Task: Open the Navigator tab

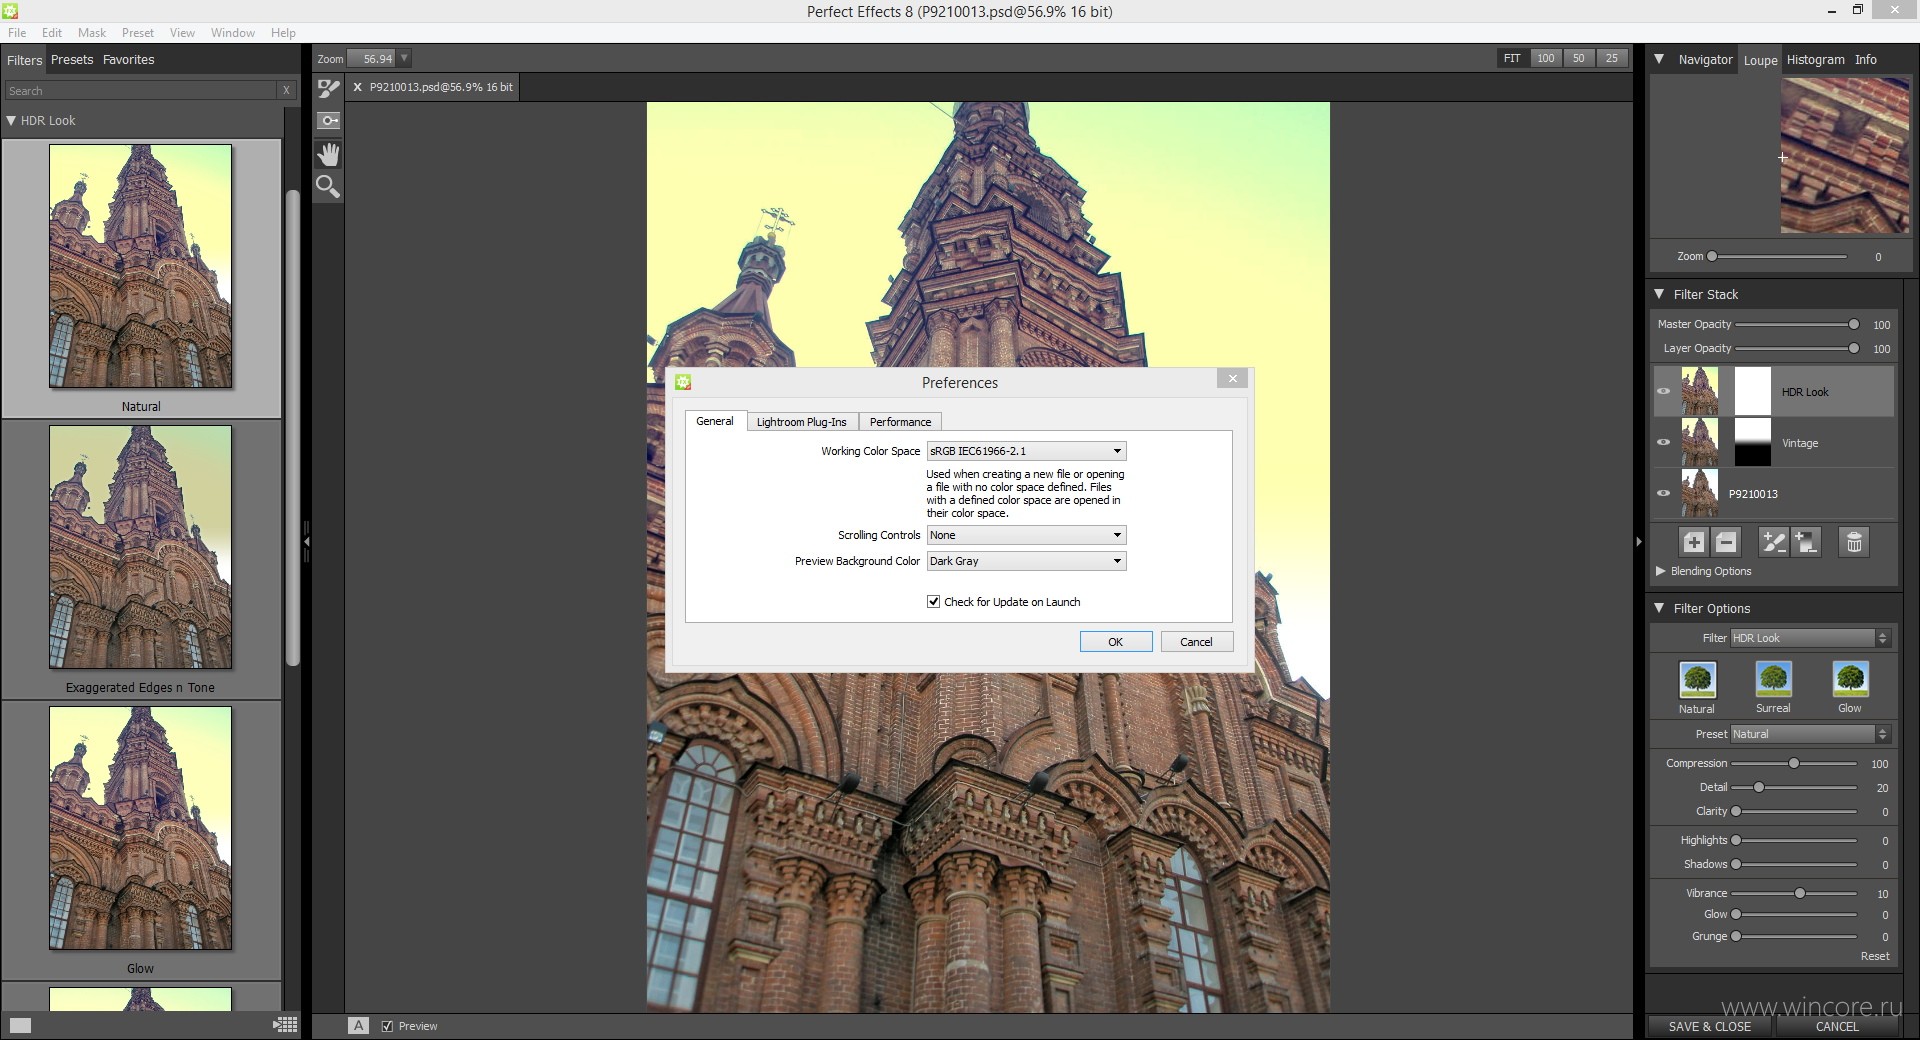Action: click(1705, 60)
